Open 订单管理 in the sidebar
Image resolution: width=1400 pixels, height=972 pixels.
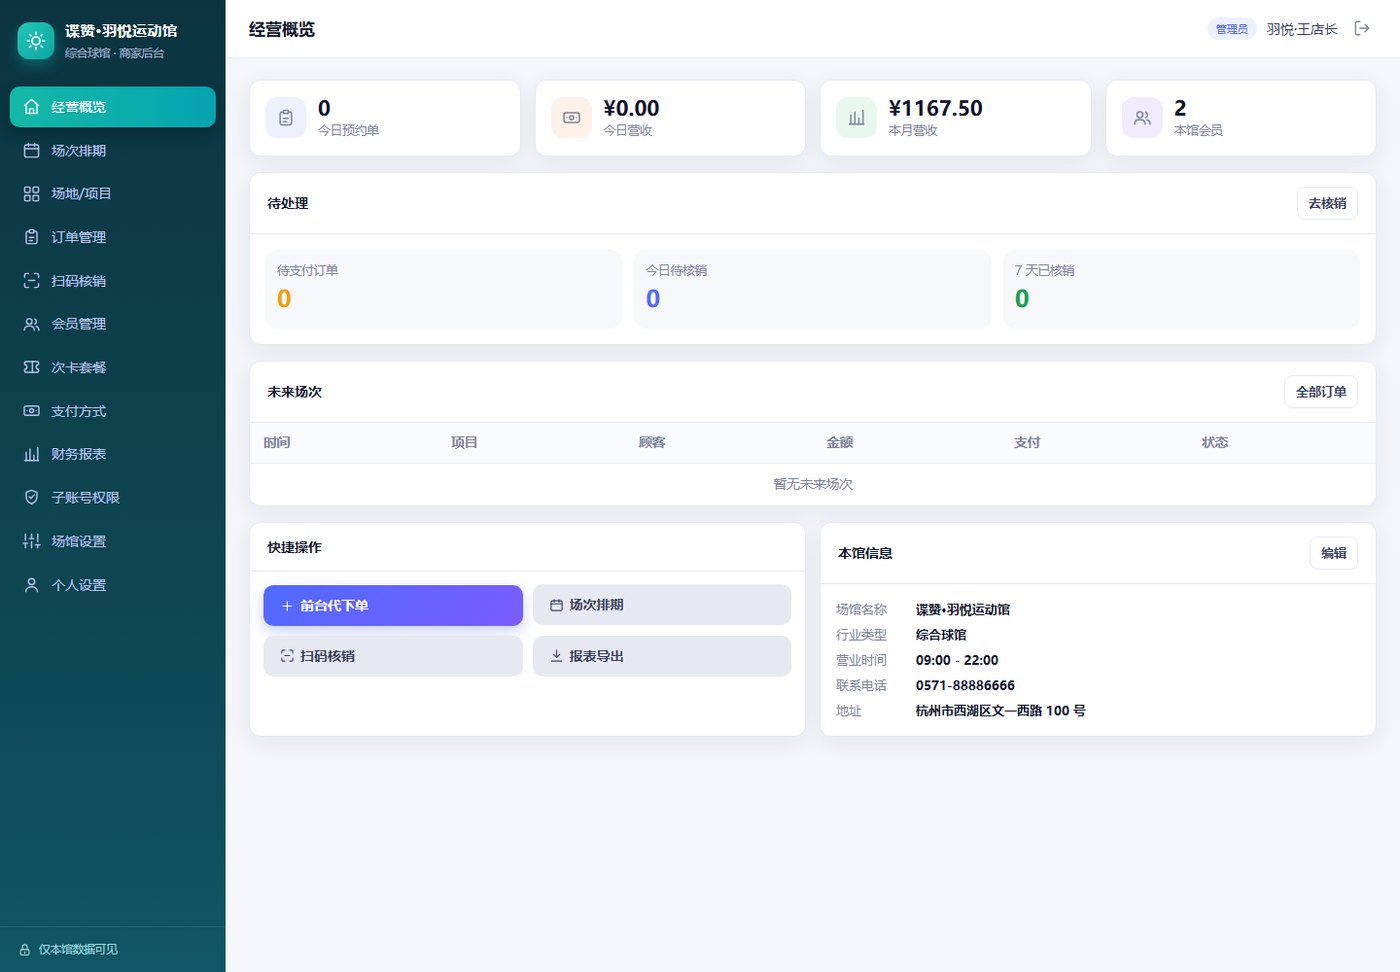113,237
